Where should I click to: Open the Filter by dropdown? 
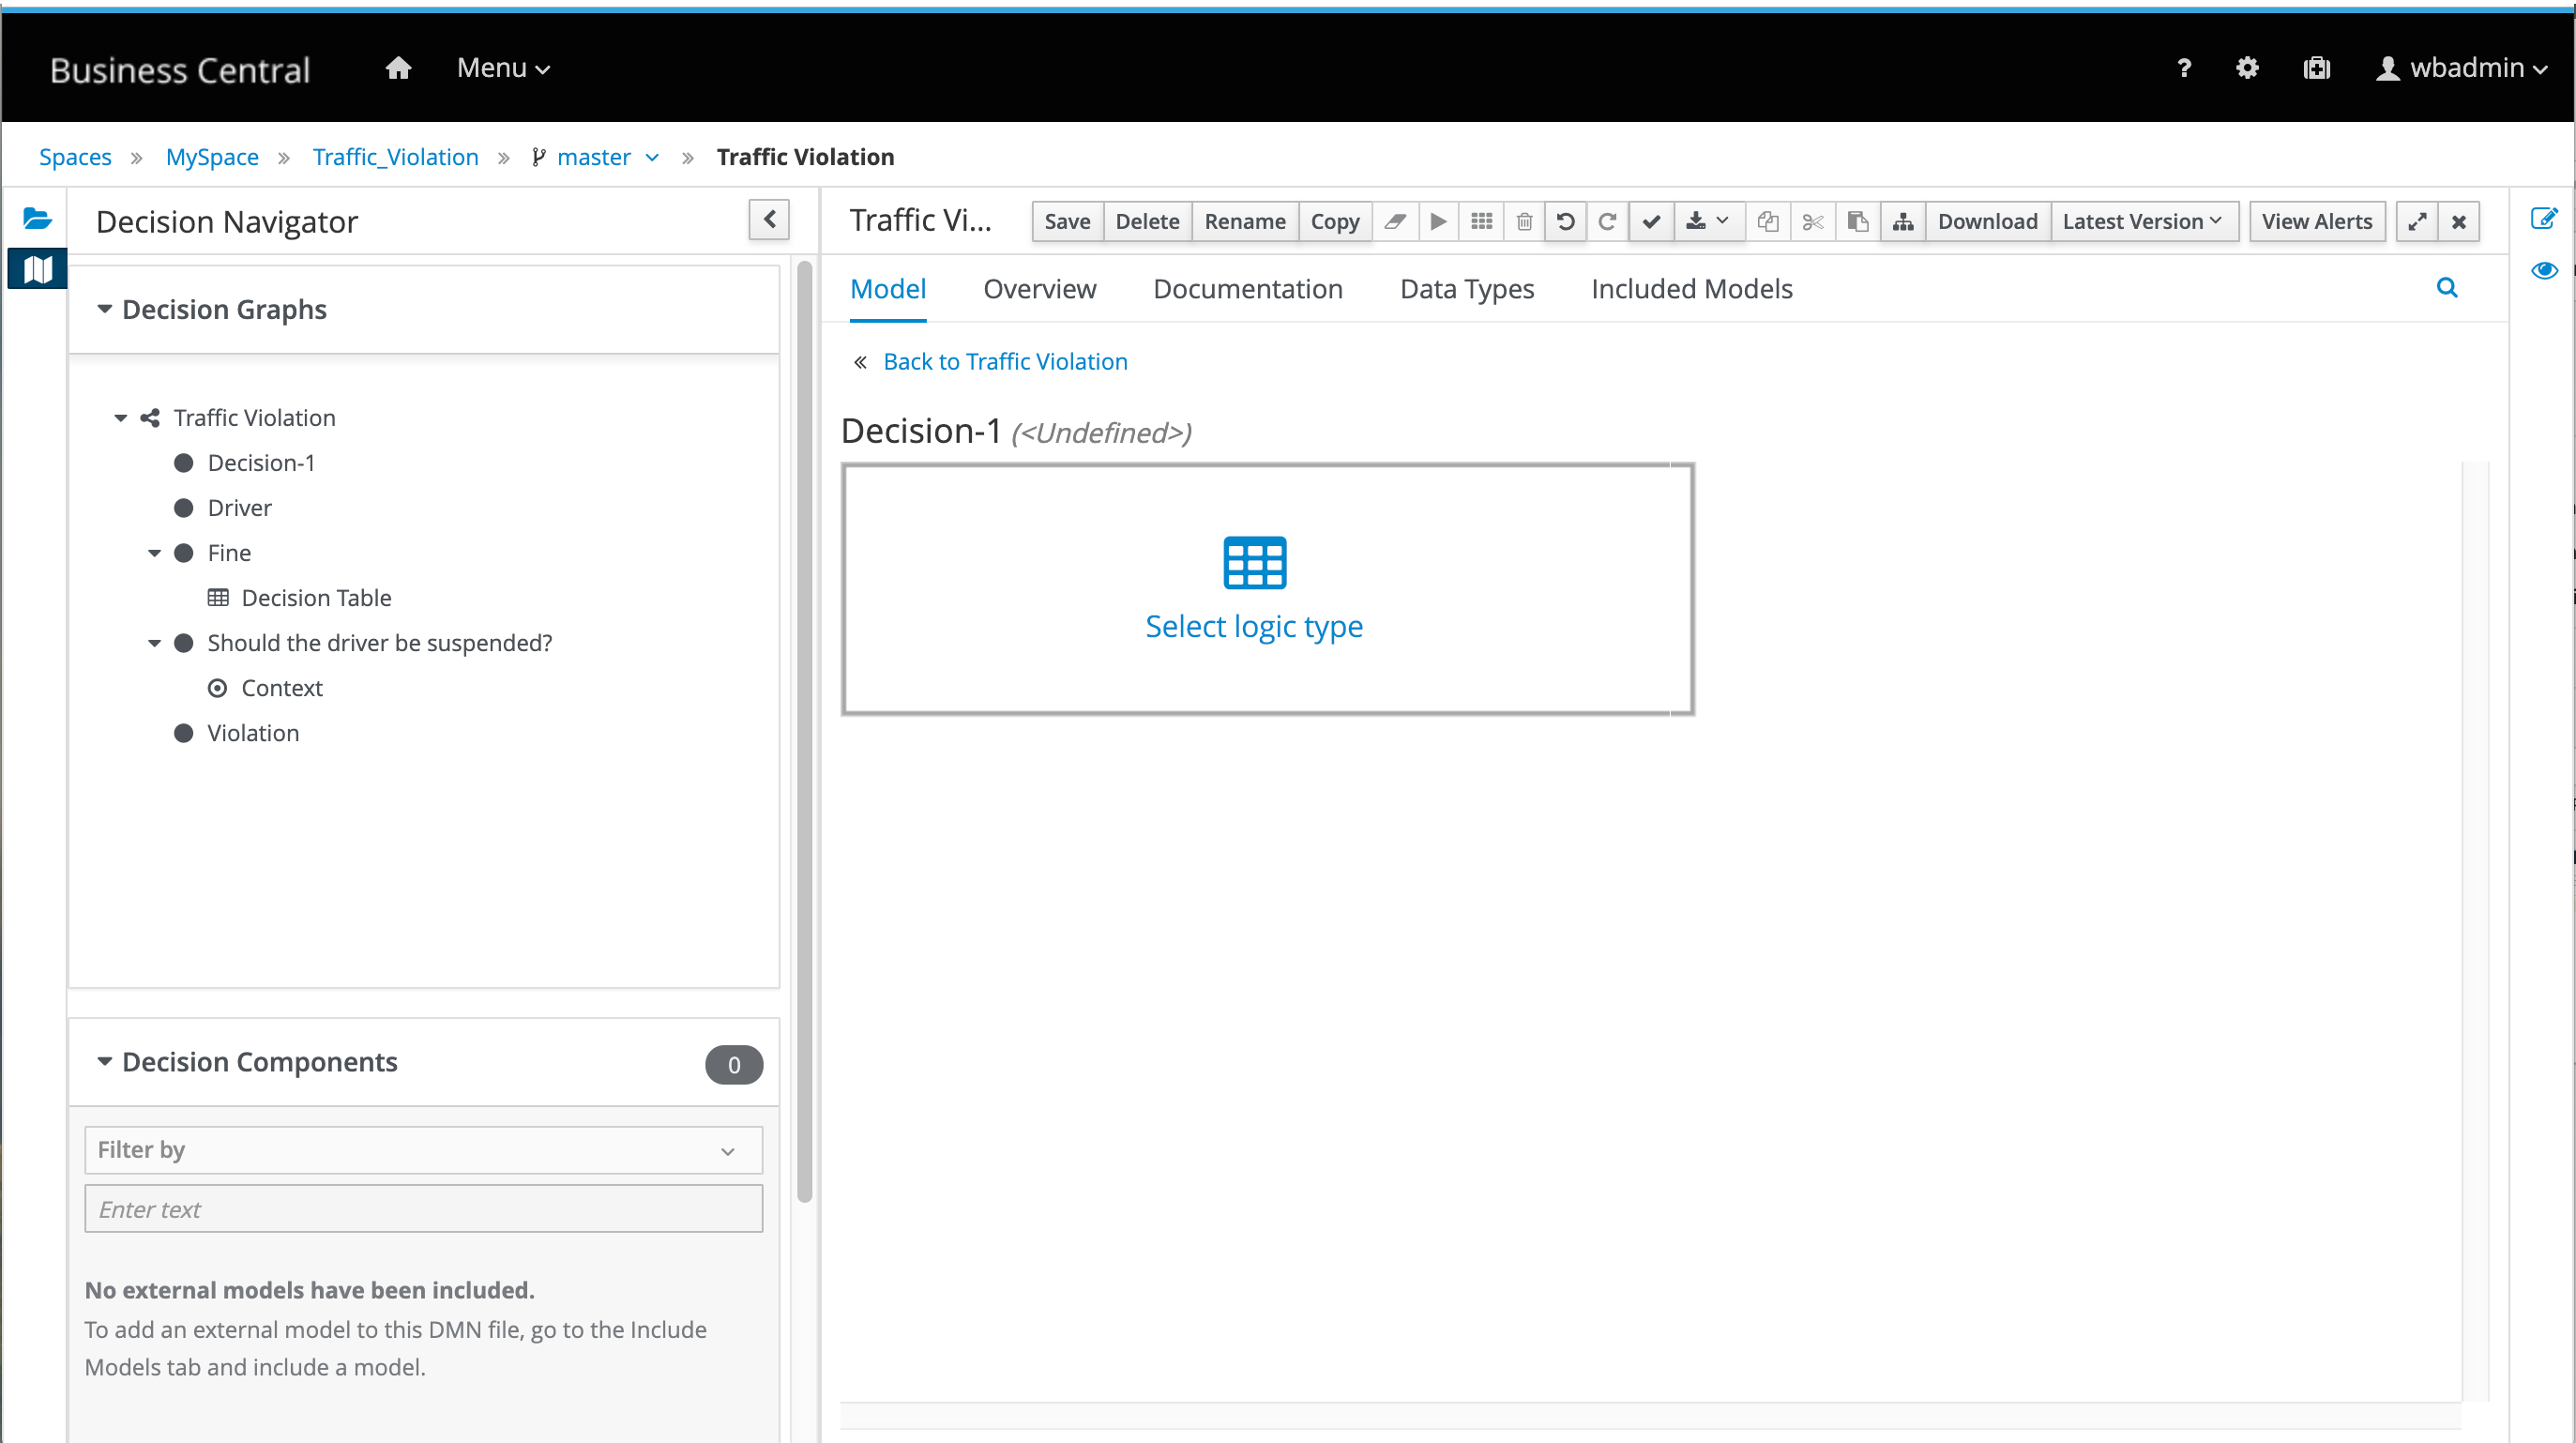coord(423,1150)
